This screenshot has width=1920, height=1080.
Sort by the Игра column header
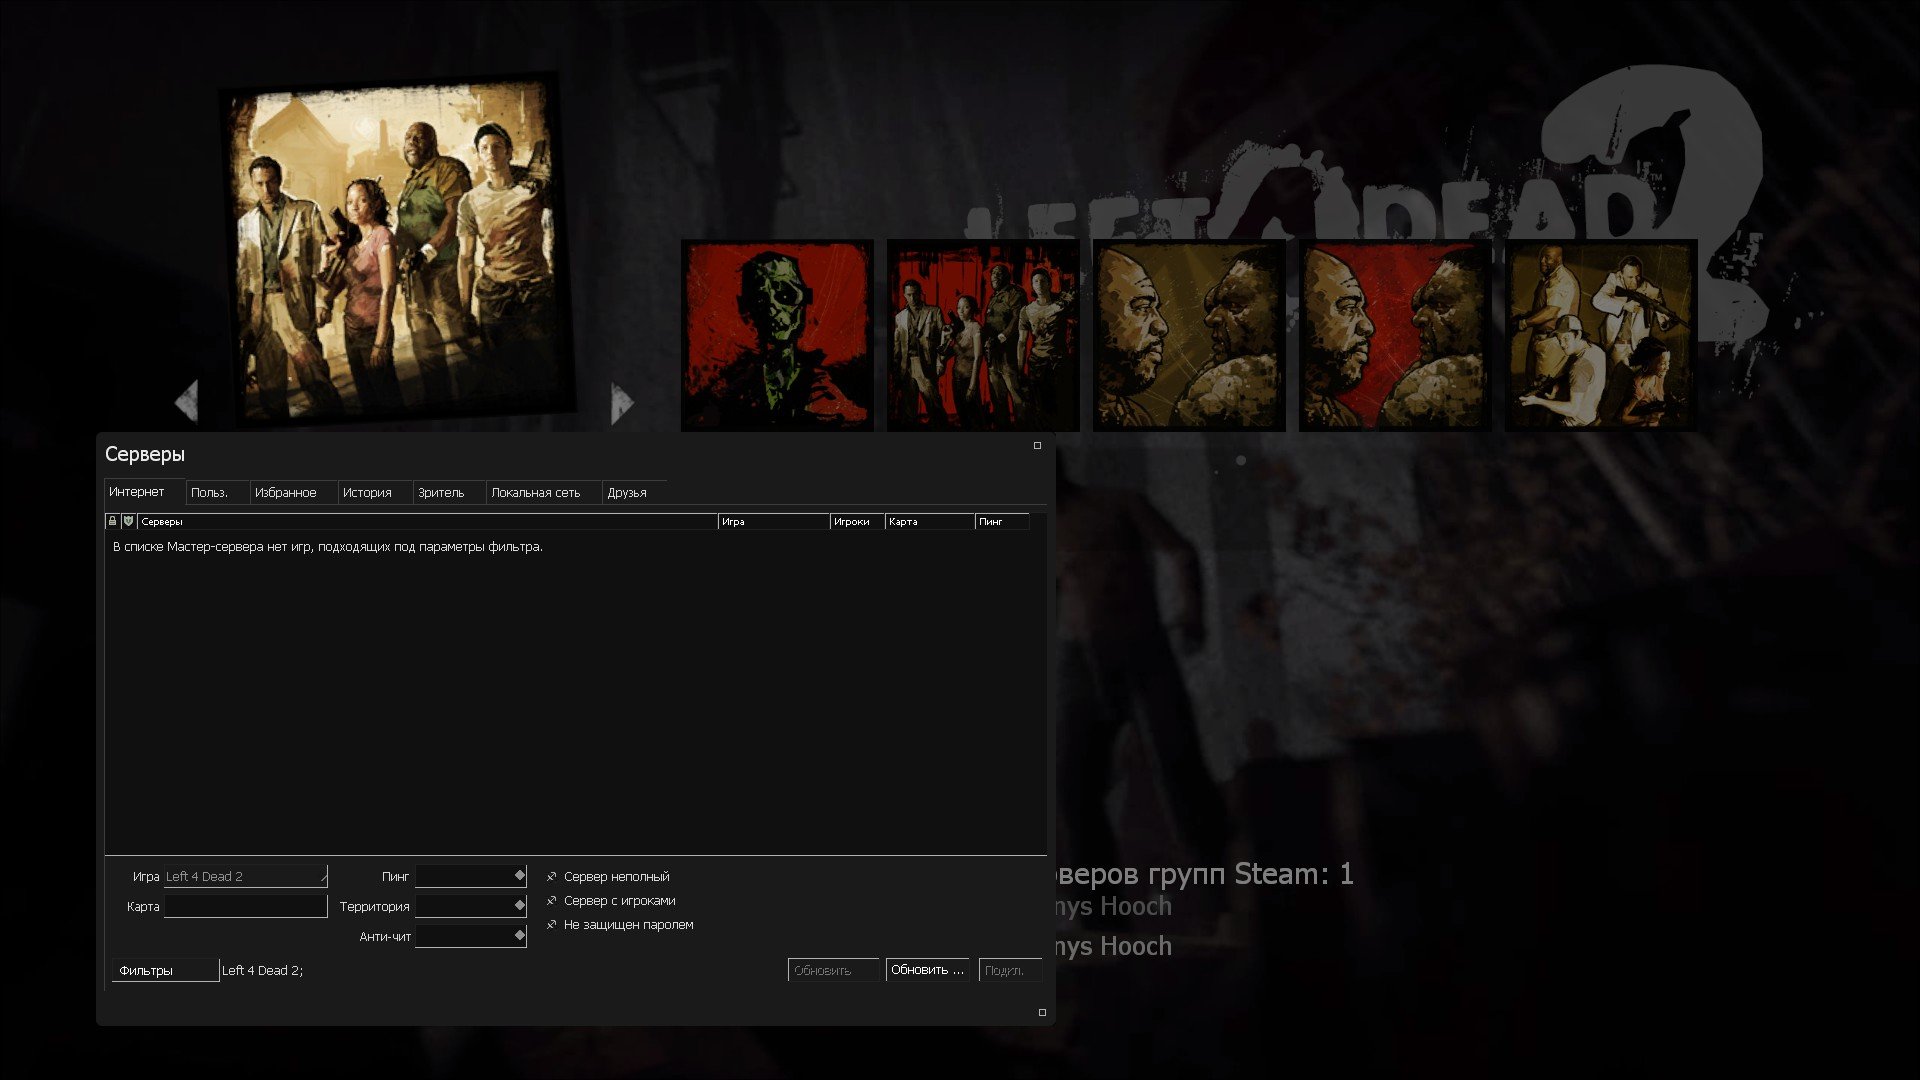pos(774,521)
